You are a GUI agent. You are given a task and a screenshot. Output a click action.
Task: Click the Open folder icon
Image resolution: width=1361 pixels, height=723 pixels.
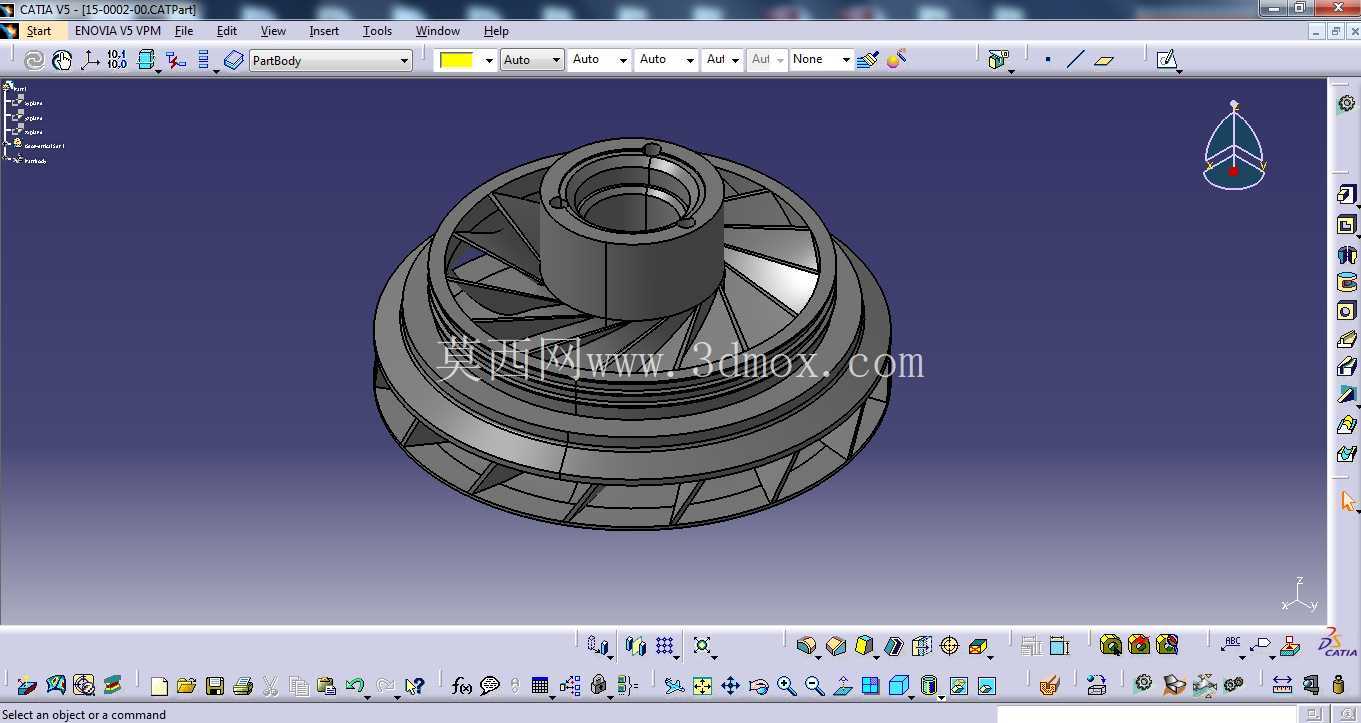[186, 686]
